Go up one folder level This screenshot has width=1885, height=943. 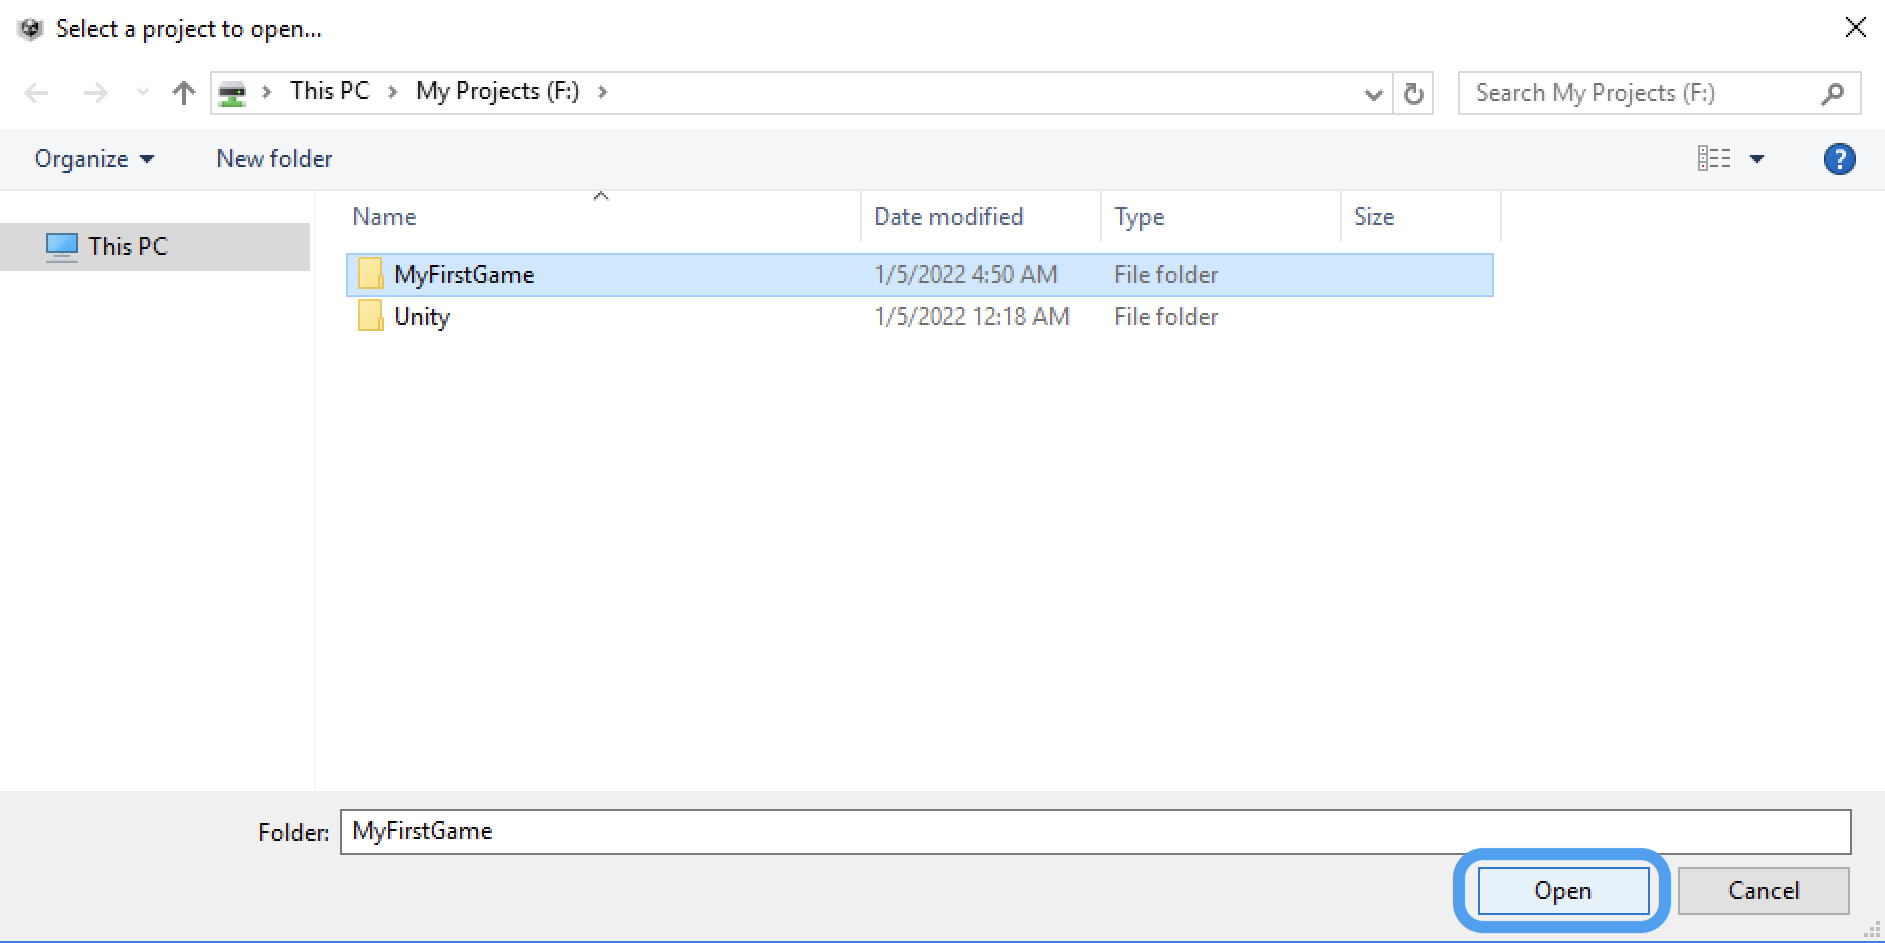(183, 93)
